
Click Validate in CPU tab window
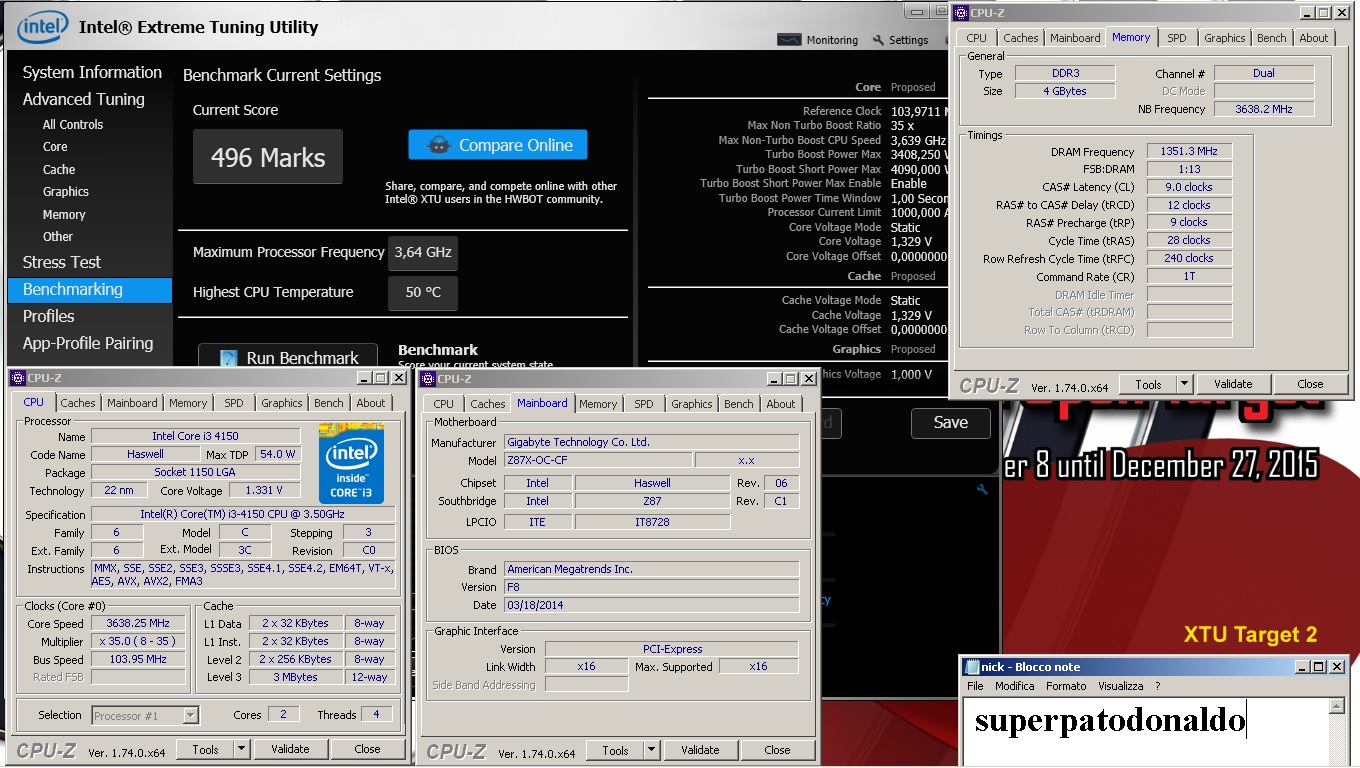(290, 749)
